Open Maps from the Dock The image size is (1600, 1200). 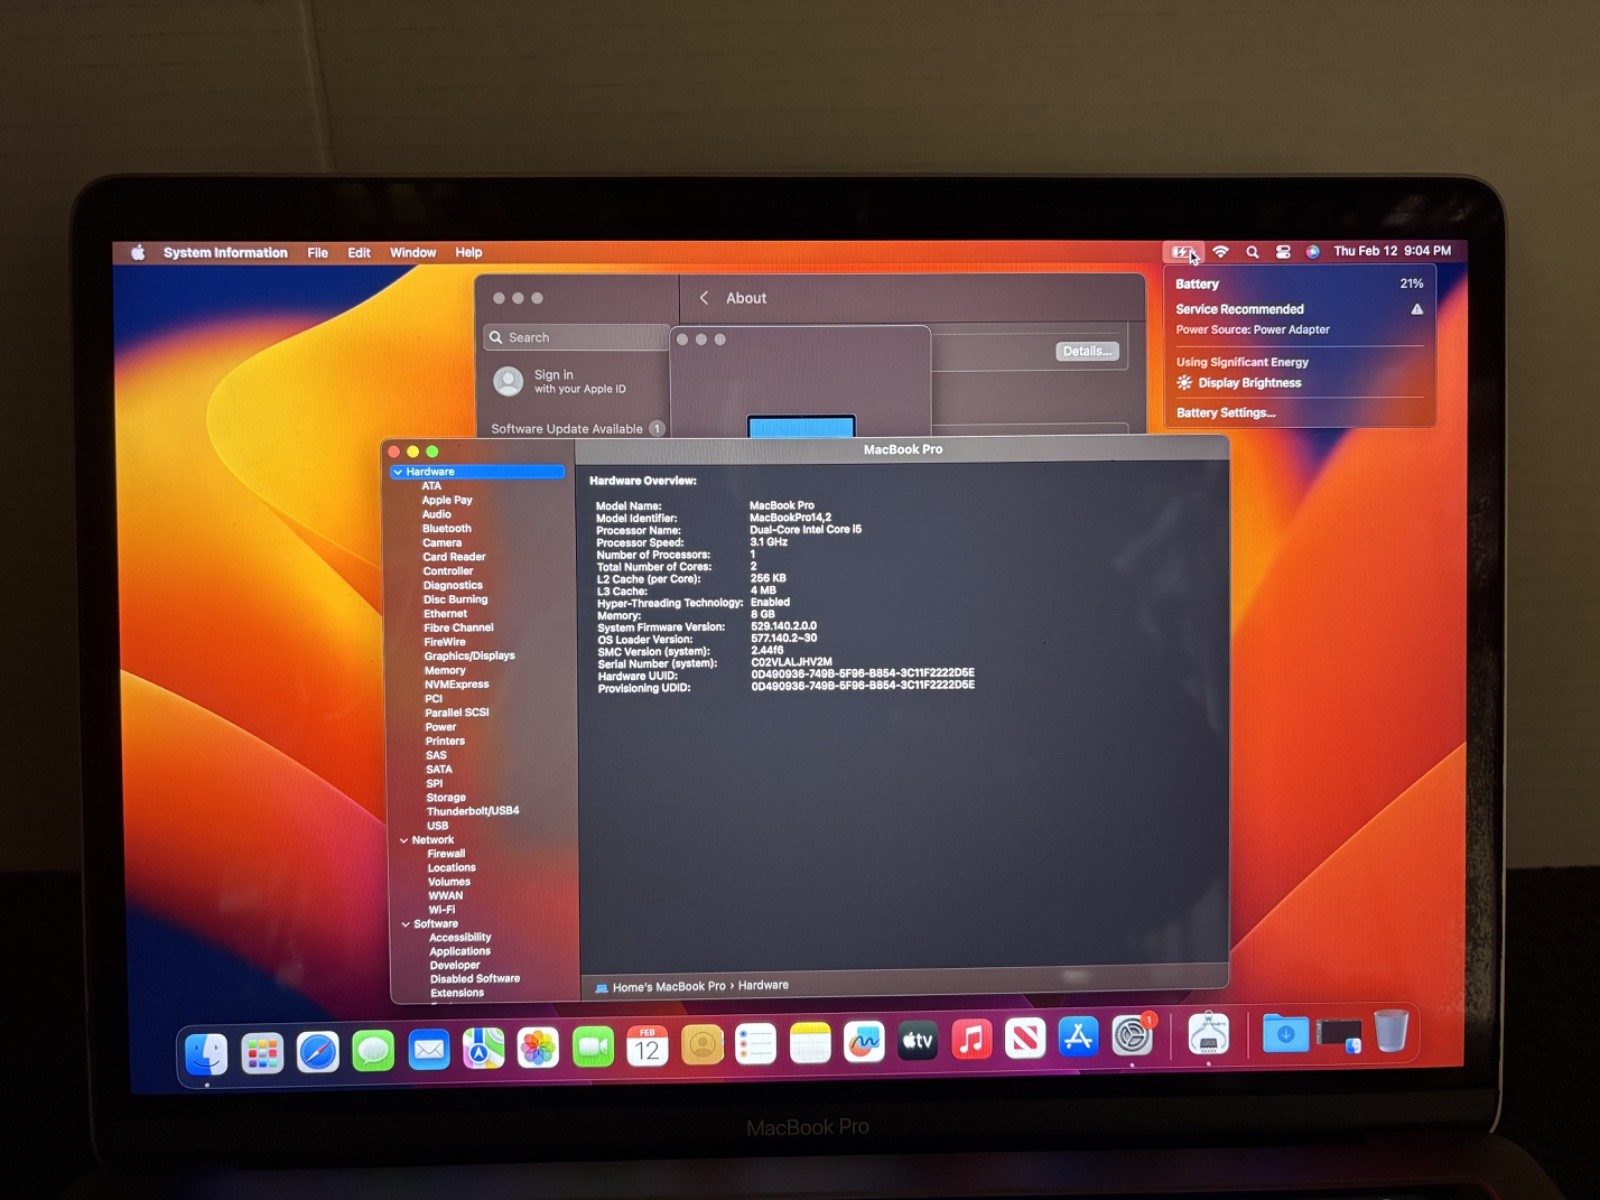click(484, 1049)
